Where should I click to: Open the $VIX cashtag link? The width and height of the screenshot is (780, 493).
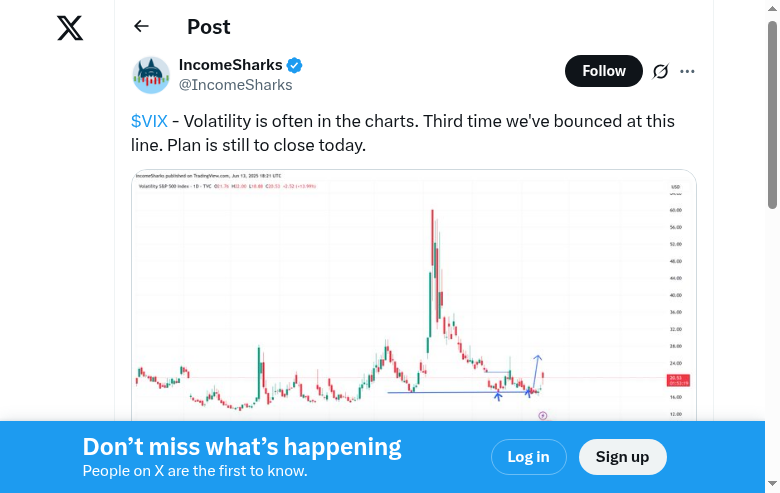pyautogui.click(x=149, y=121)
